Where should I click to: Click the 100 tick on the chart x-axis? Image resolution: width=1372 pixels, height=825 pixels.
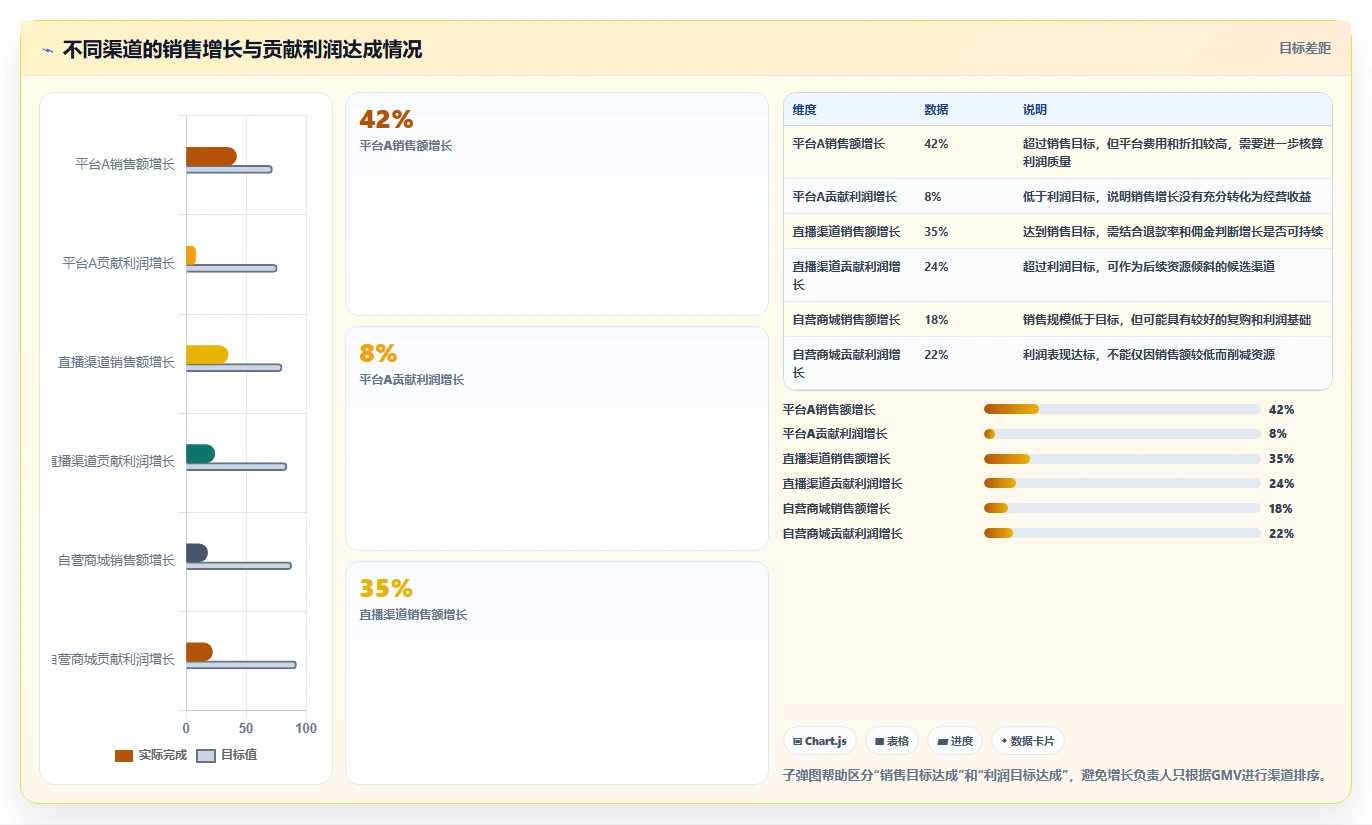306,728
